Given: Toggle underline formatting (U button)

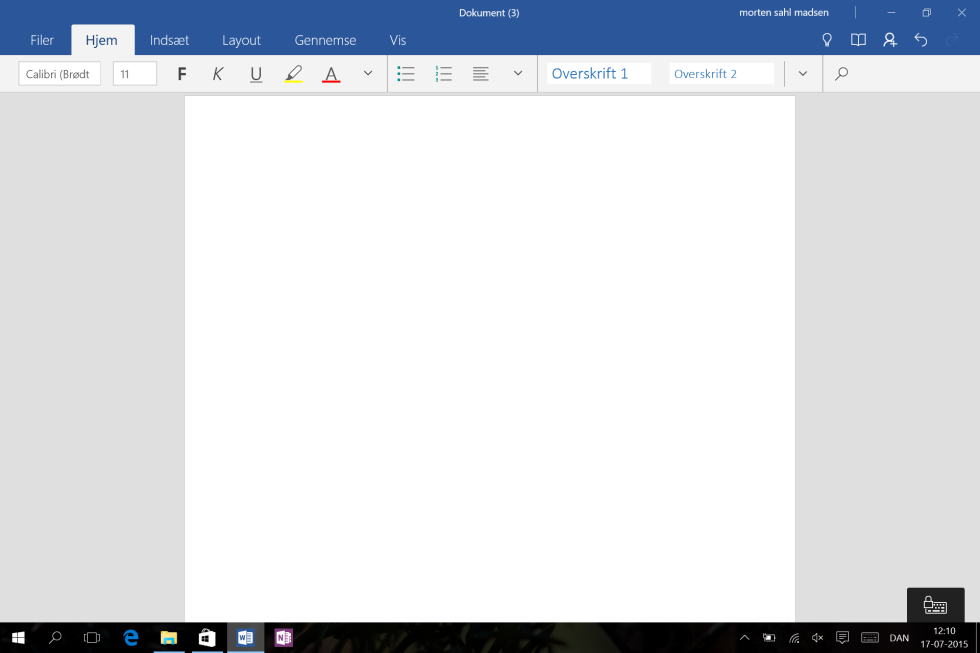Looking at the screenshot, I should click(x=255, y=74).
